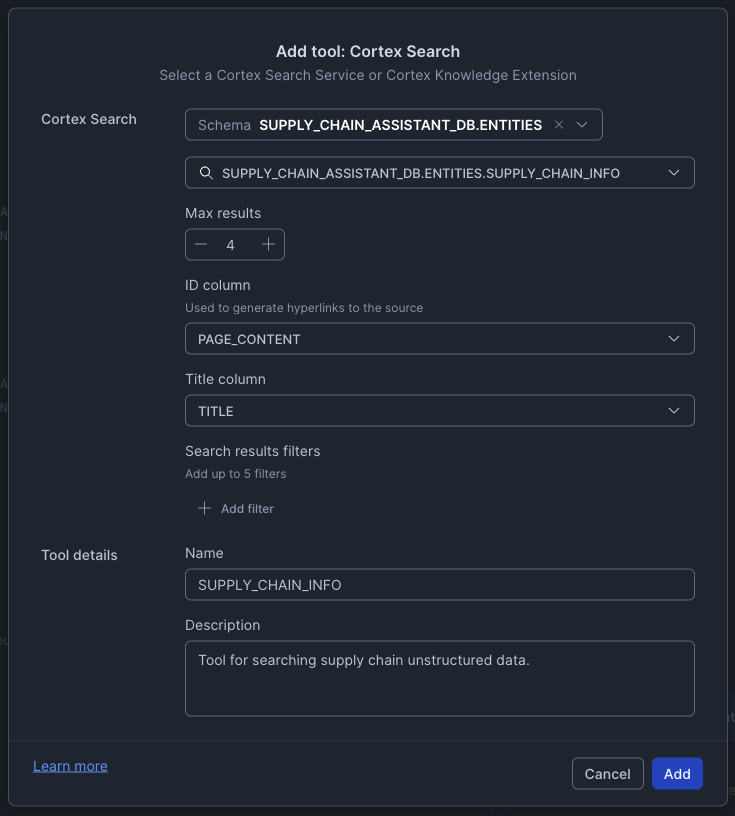Open the SUPPLY_CHAIN_INFO service selector
Viewport: 735px width, 816px height.
[440, 172]
